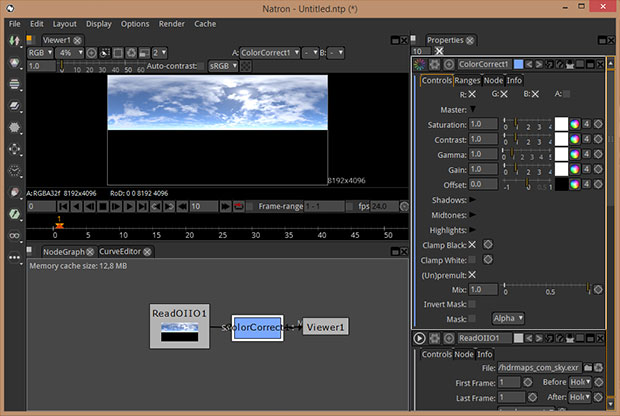This screenshot has width=620, height=416.
Task: Clear all panels in Properties
Action: tap(439, 51)
